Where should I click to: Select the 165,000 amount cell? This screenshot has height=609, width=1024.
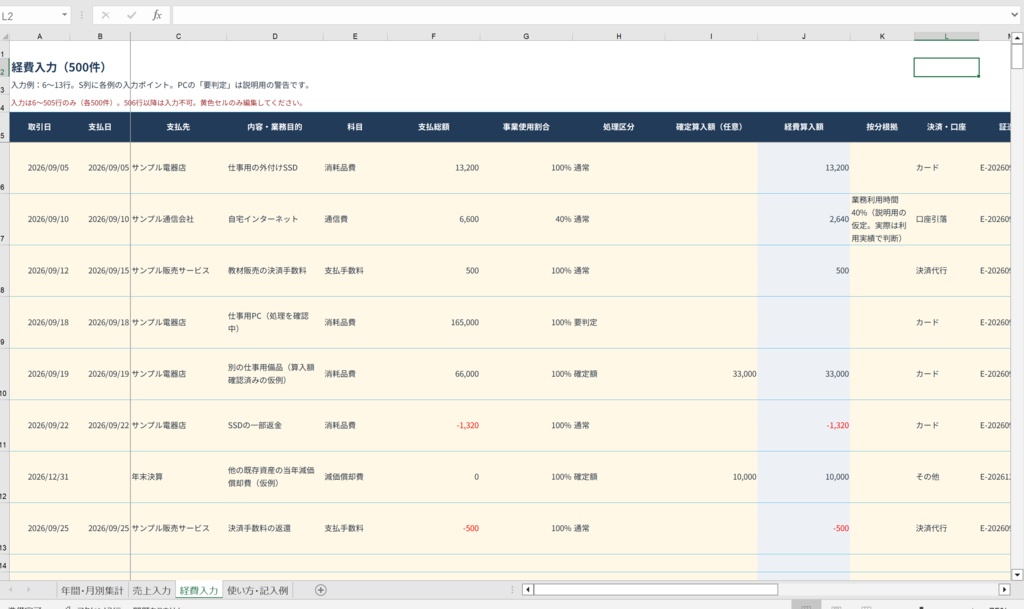point(434,322)
